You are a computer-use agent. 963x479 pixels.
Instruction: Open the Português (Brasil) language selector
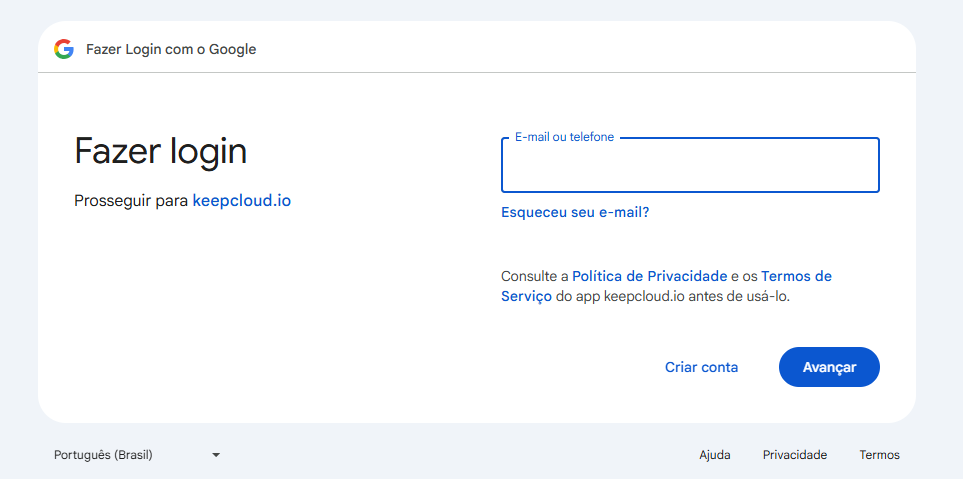pyautogui.click(x=137, y=455)
